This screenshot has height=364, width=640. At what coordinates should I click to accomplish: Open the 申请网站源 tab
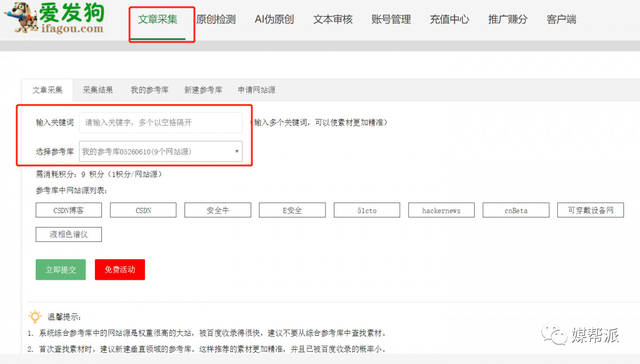256,90
